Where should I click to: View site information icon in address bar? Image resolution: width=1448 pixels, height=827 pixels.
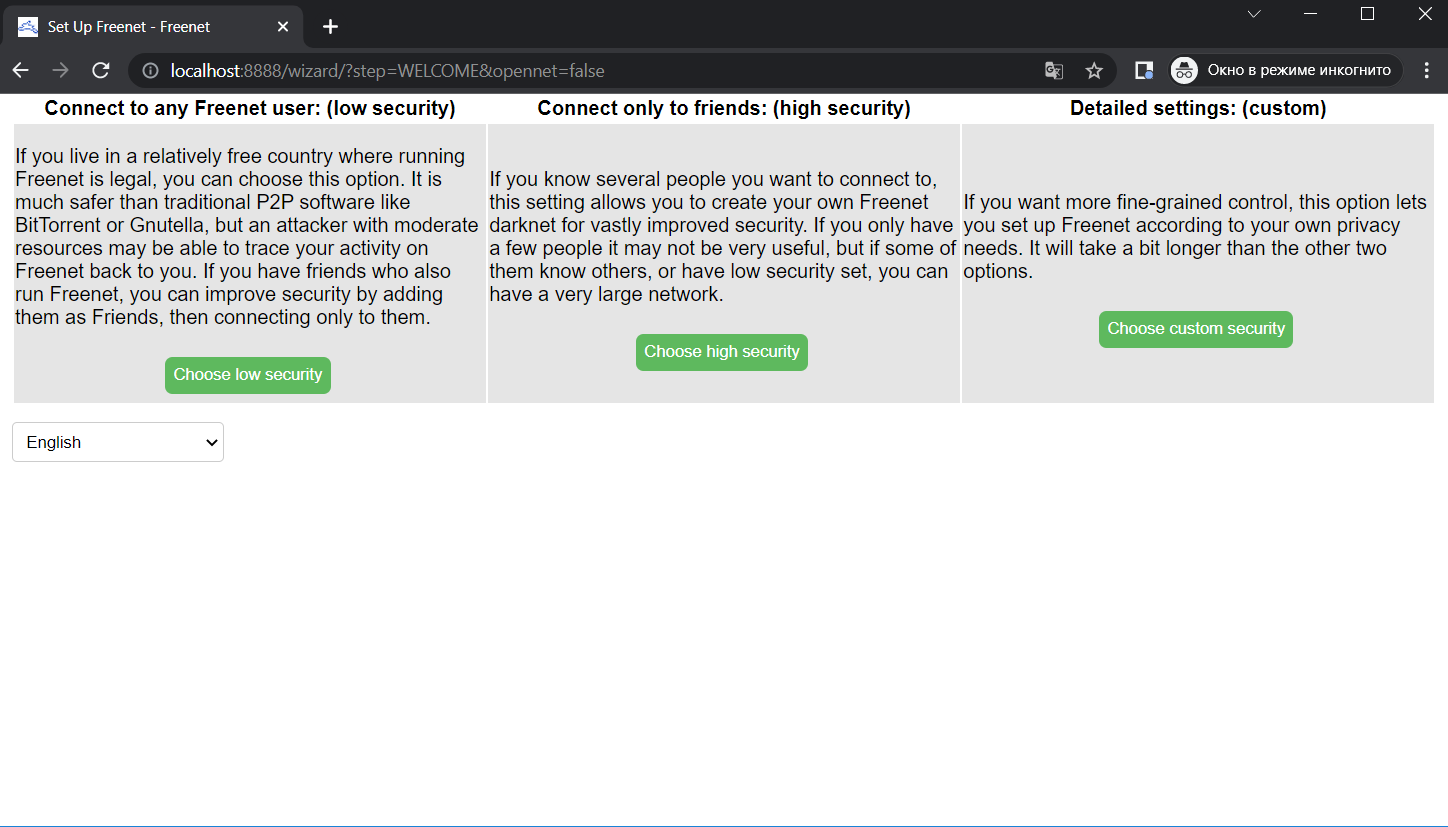[x=150, y=71]
